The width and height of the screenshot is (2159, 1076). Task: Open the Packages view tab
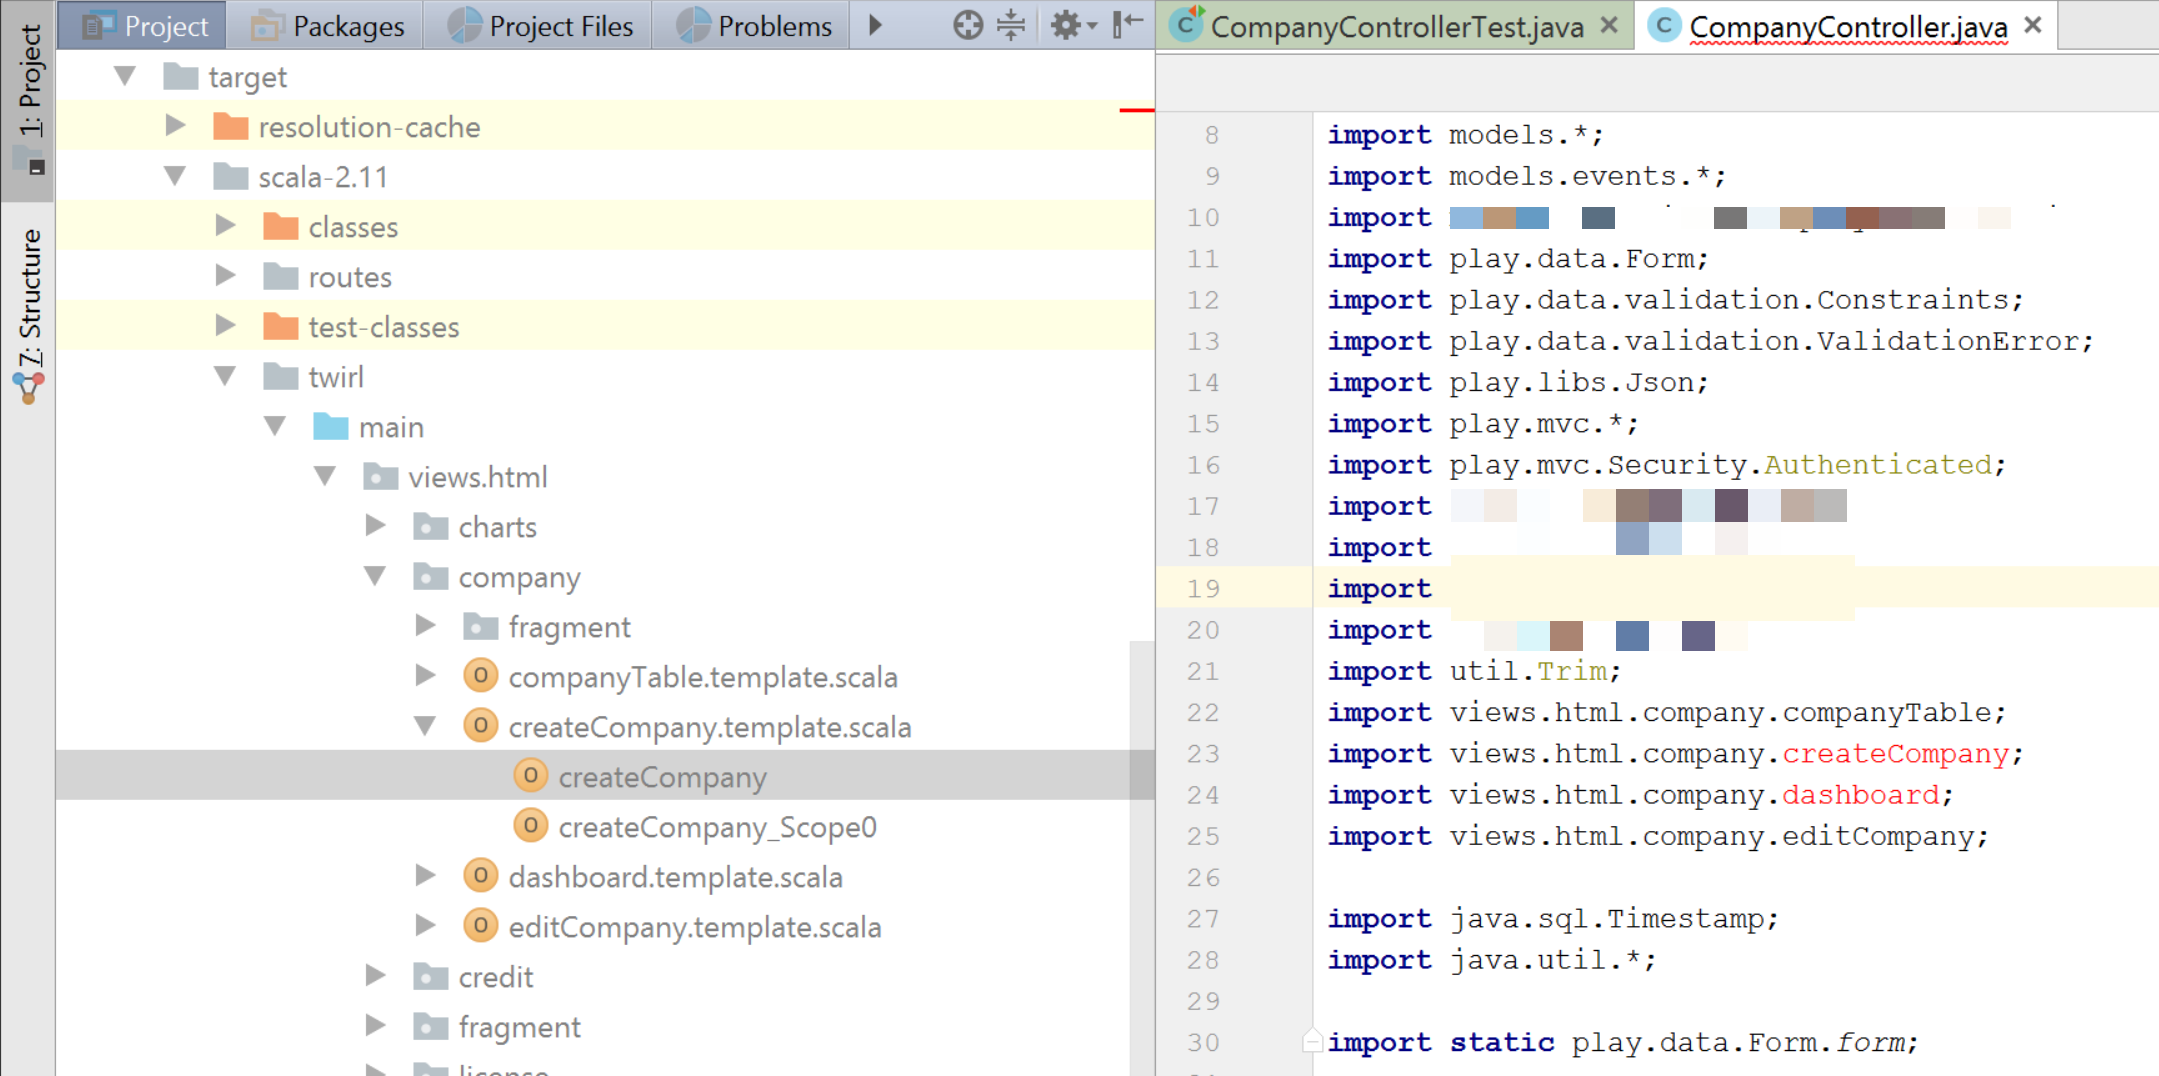click(327, 25)
